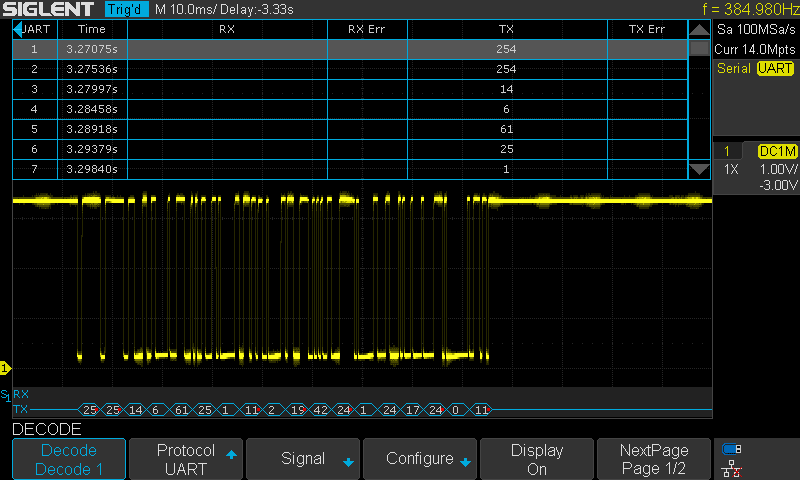Go to NextPage Page 1/2
The height and width of the screenshot is (480, 800).
tap(653, 459)
